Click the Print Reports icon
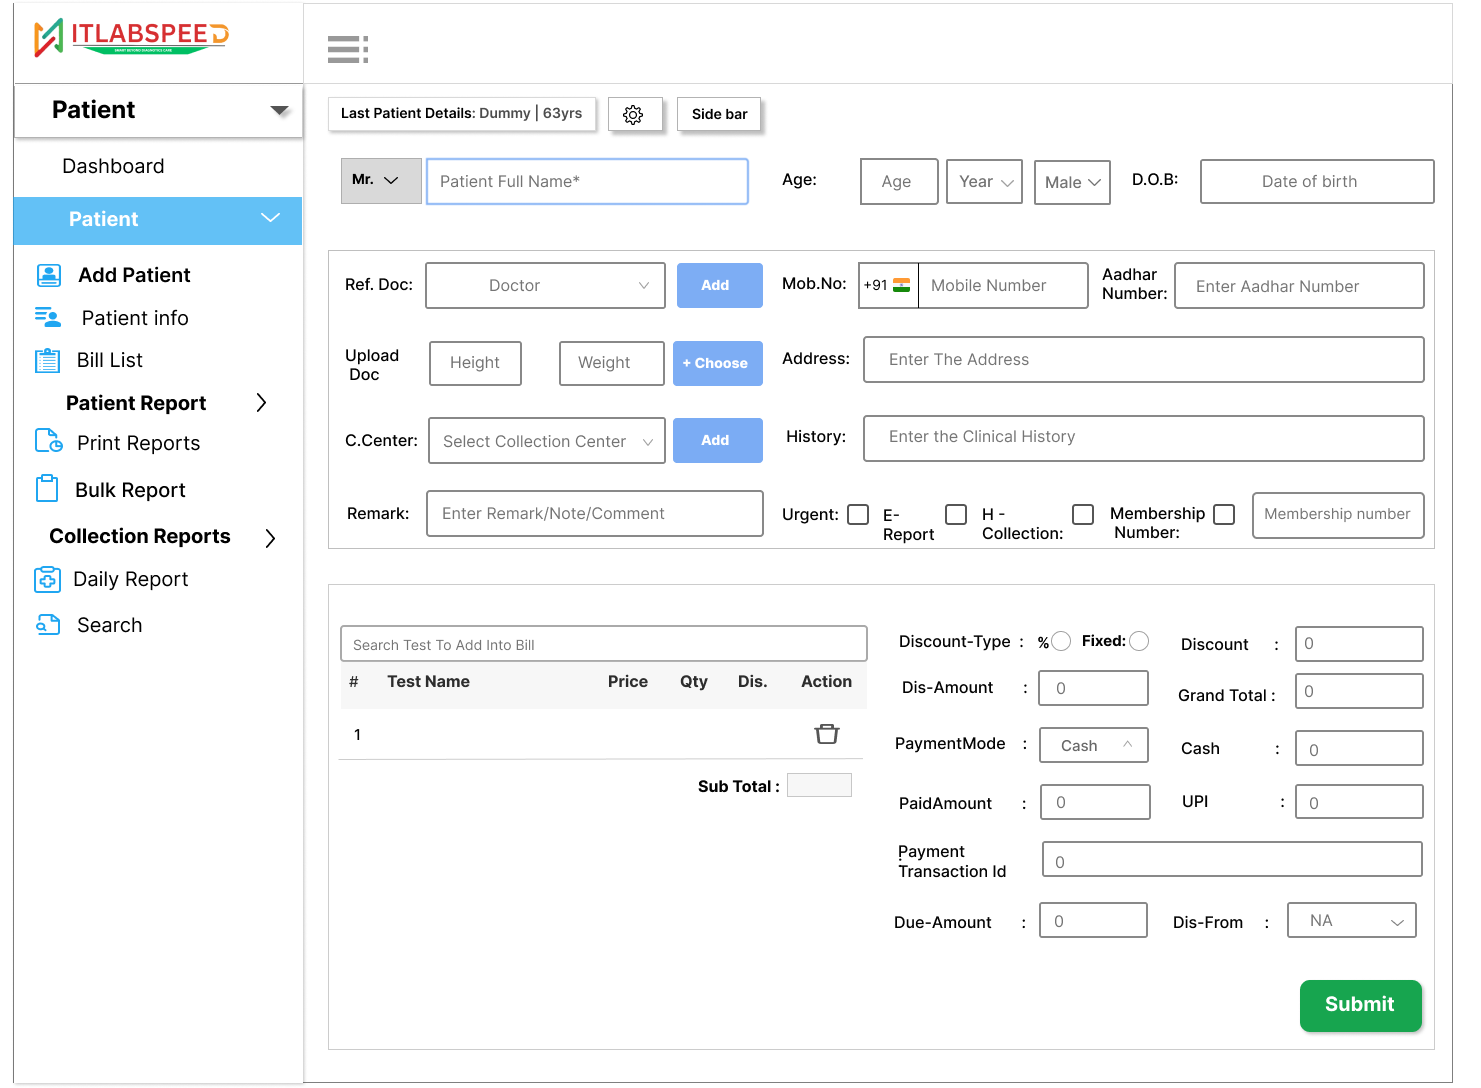1481x1088 pixels. (x=49, y=441)
